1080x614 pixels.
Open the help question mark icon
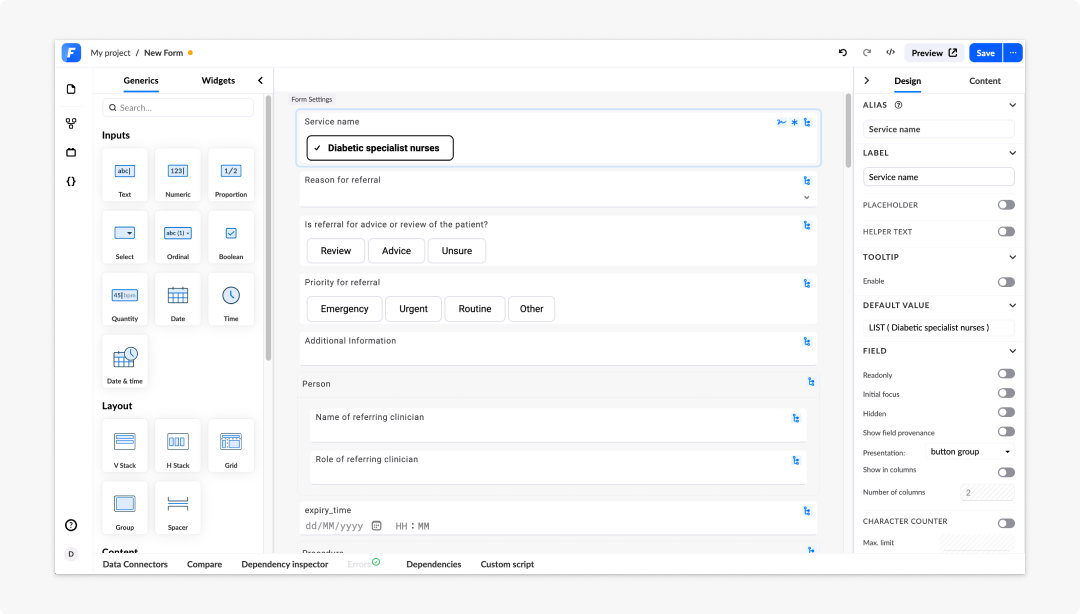pyautogui.click(x=71, y=525)
